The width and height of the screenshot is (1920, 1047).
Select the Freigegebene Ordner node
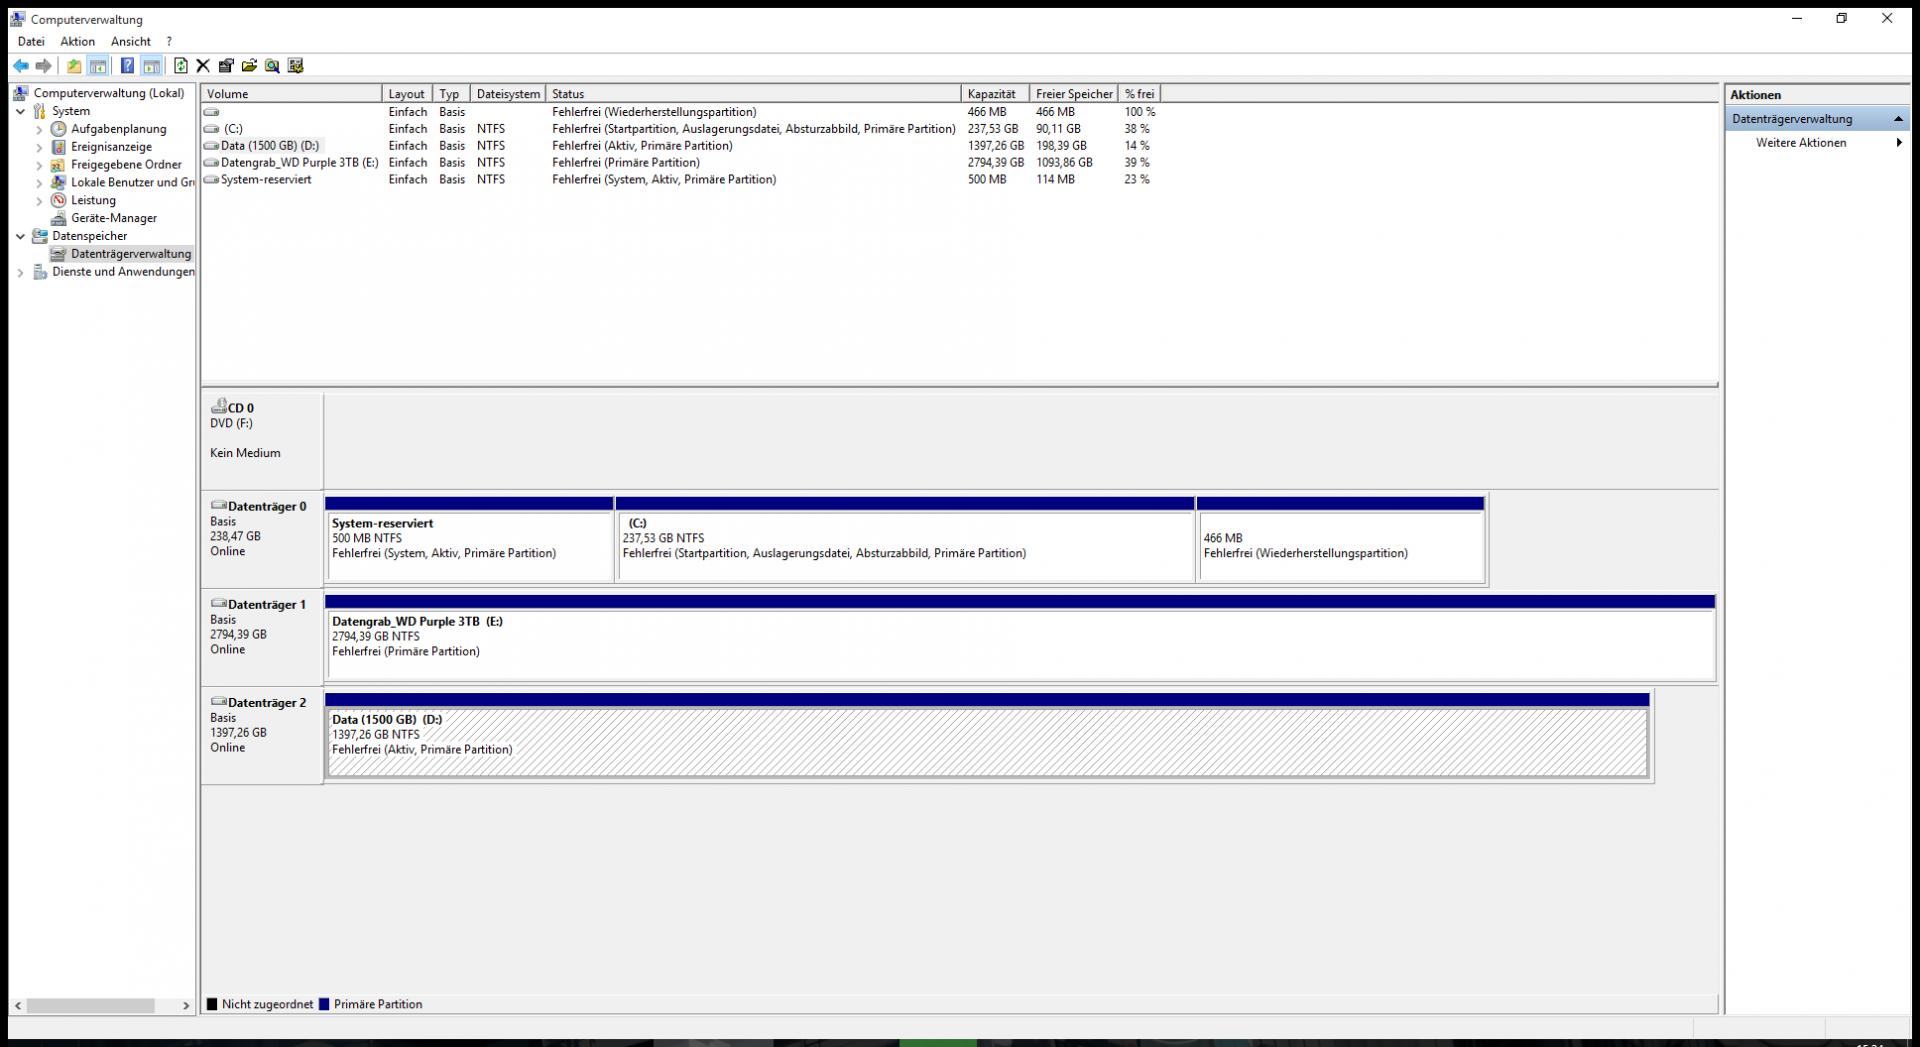pyautogui.click(x=126, y=165)
